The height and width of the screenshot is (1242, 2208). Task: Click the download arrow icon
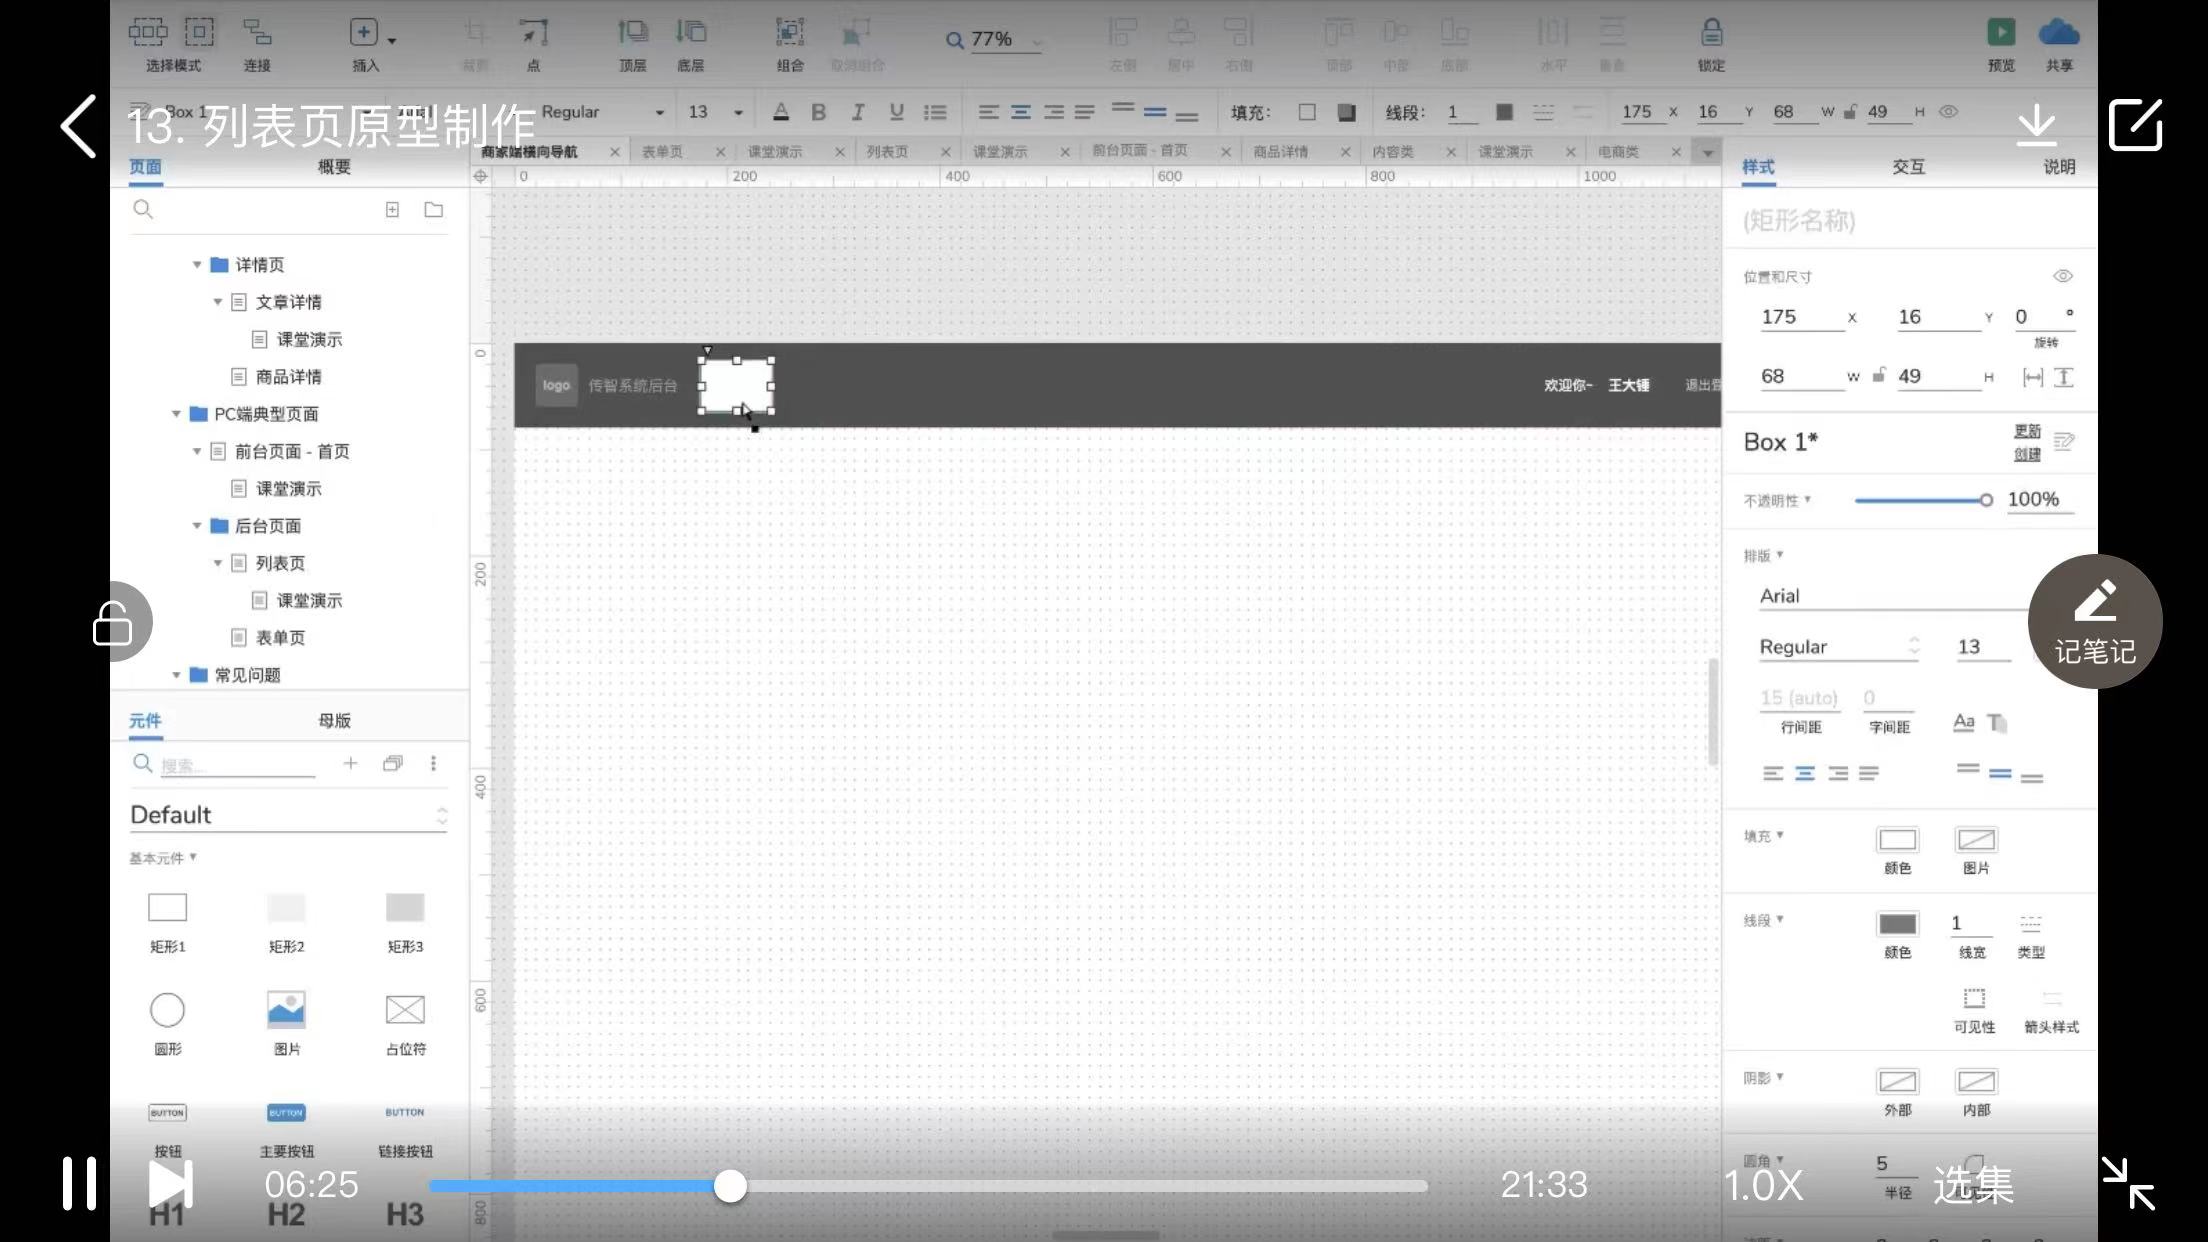(2036, 126)
